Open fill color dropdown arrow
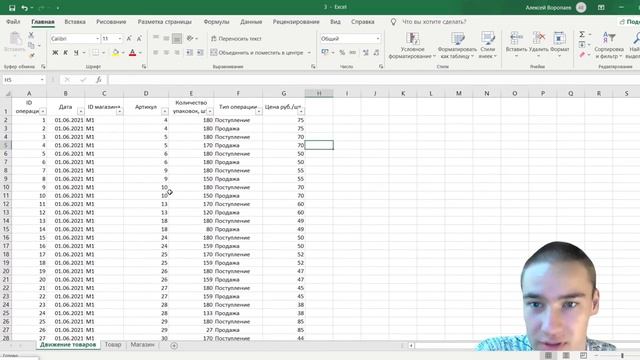640x360 pixels. [123, 53]
